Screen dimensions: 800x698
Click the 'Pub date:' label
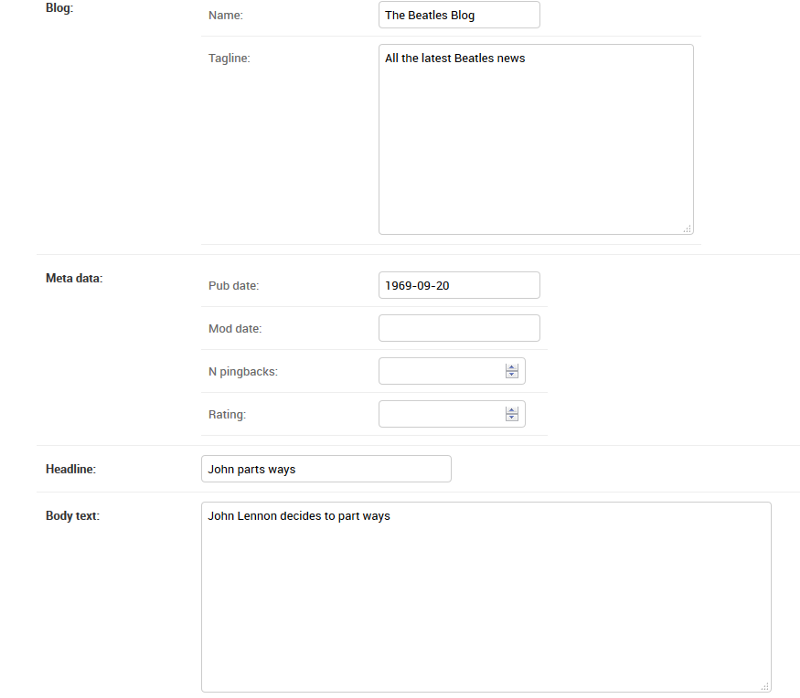coord(234,286)
